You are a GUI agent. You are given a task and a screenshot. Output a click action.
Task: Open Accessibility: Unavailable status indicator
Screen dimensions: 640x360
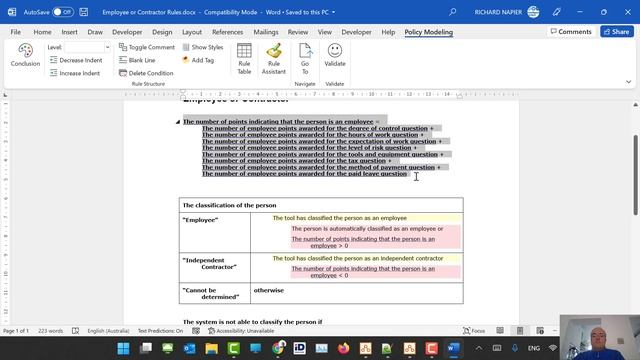241,331
